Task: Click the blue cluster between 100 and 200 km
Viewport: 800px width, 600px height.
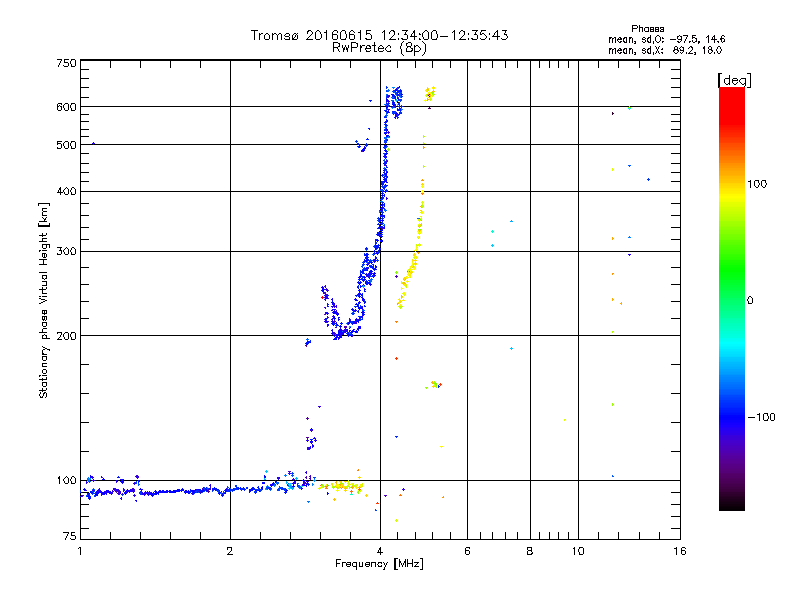Action: [x=311, y=442]
